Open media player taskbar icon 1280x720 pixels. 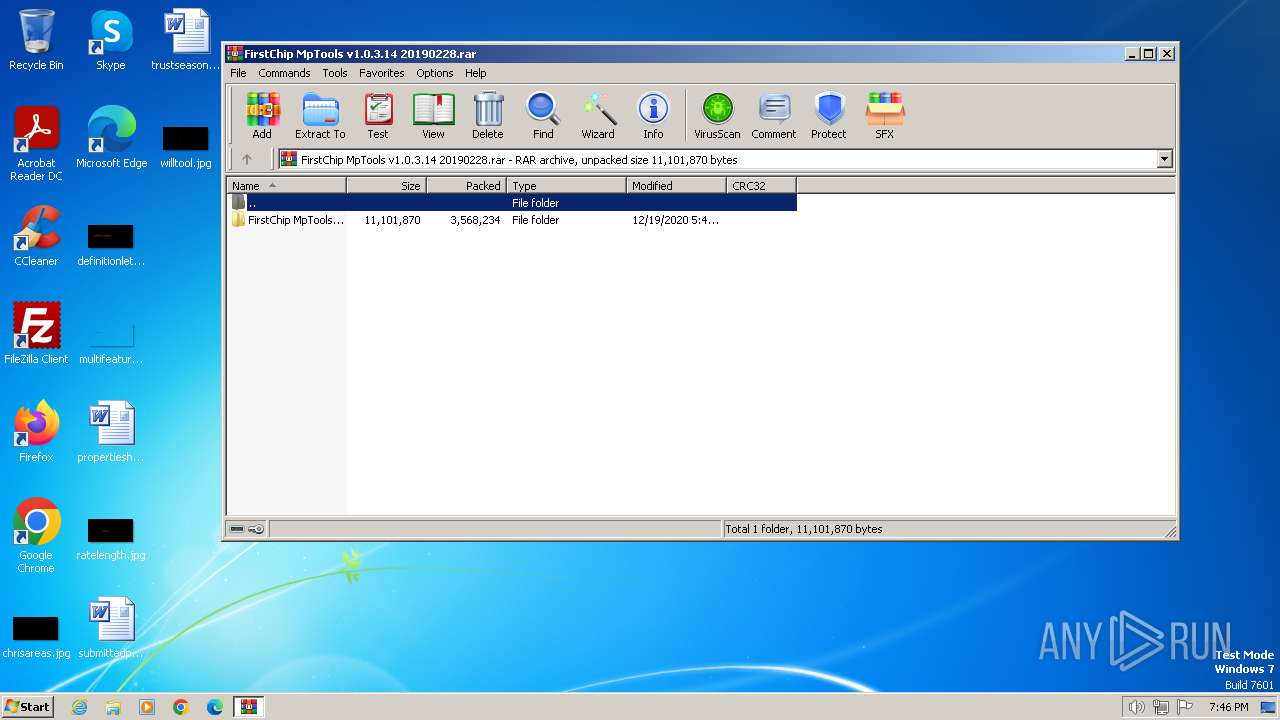pyautogui.click(x=147, y=707)
